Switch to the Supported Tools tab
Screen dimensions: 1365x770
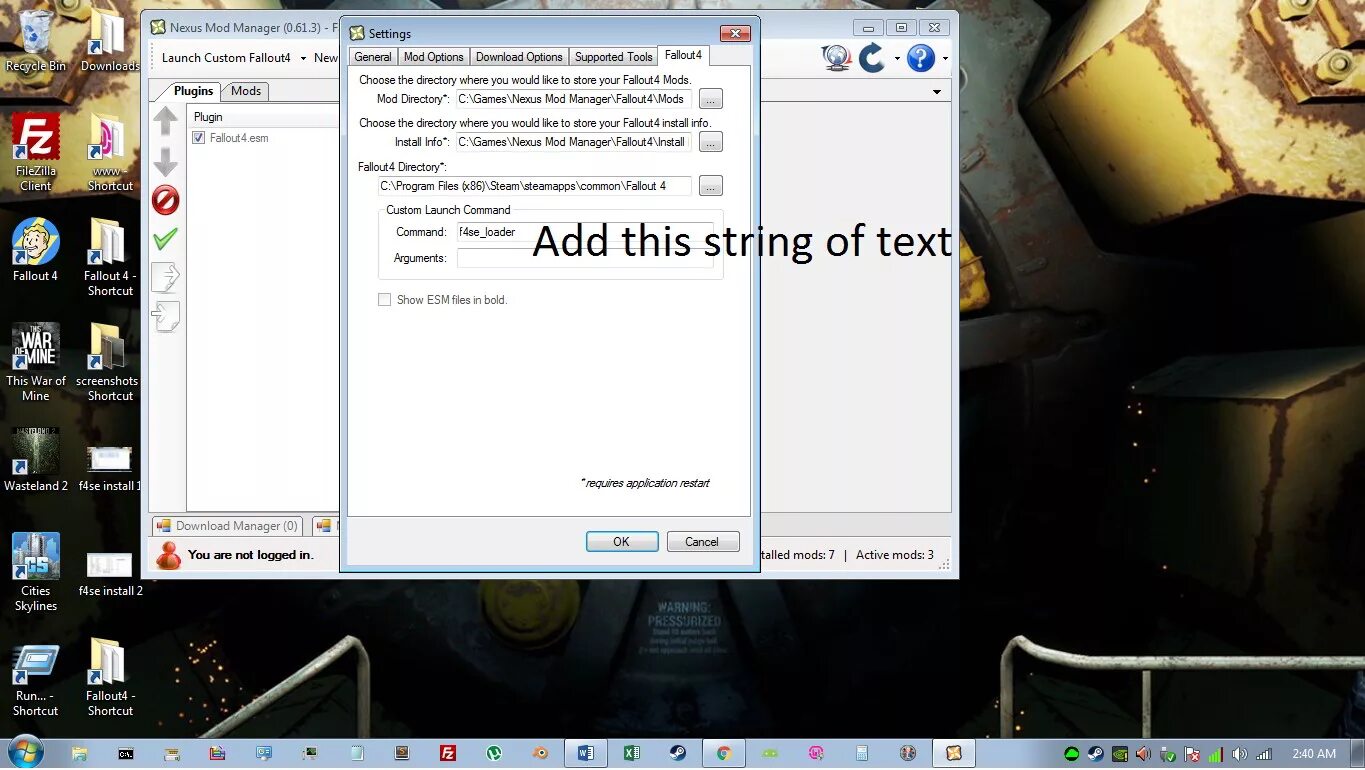click(x=613, y=57)
